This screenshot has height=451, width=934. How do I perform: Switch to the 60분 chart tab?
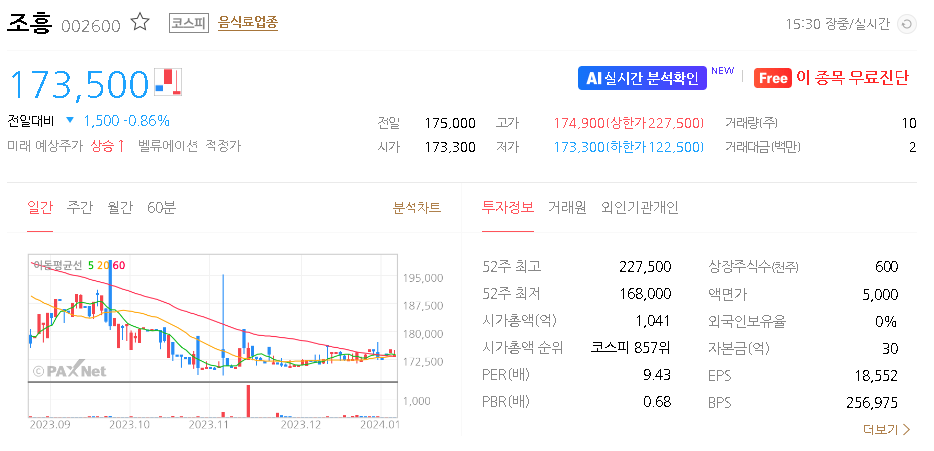[x=161, y=208]
